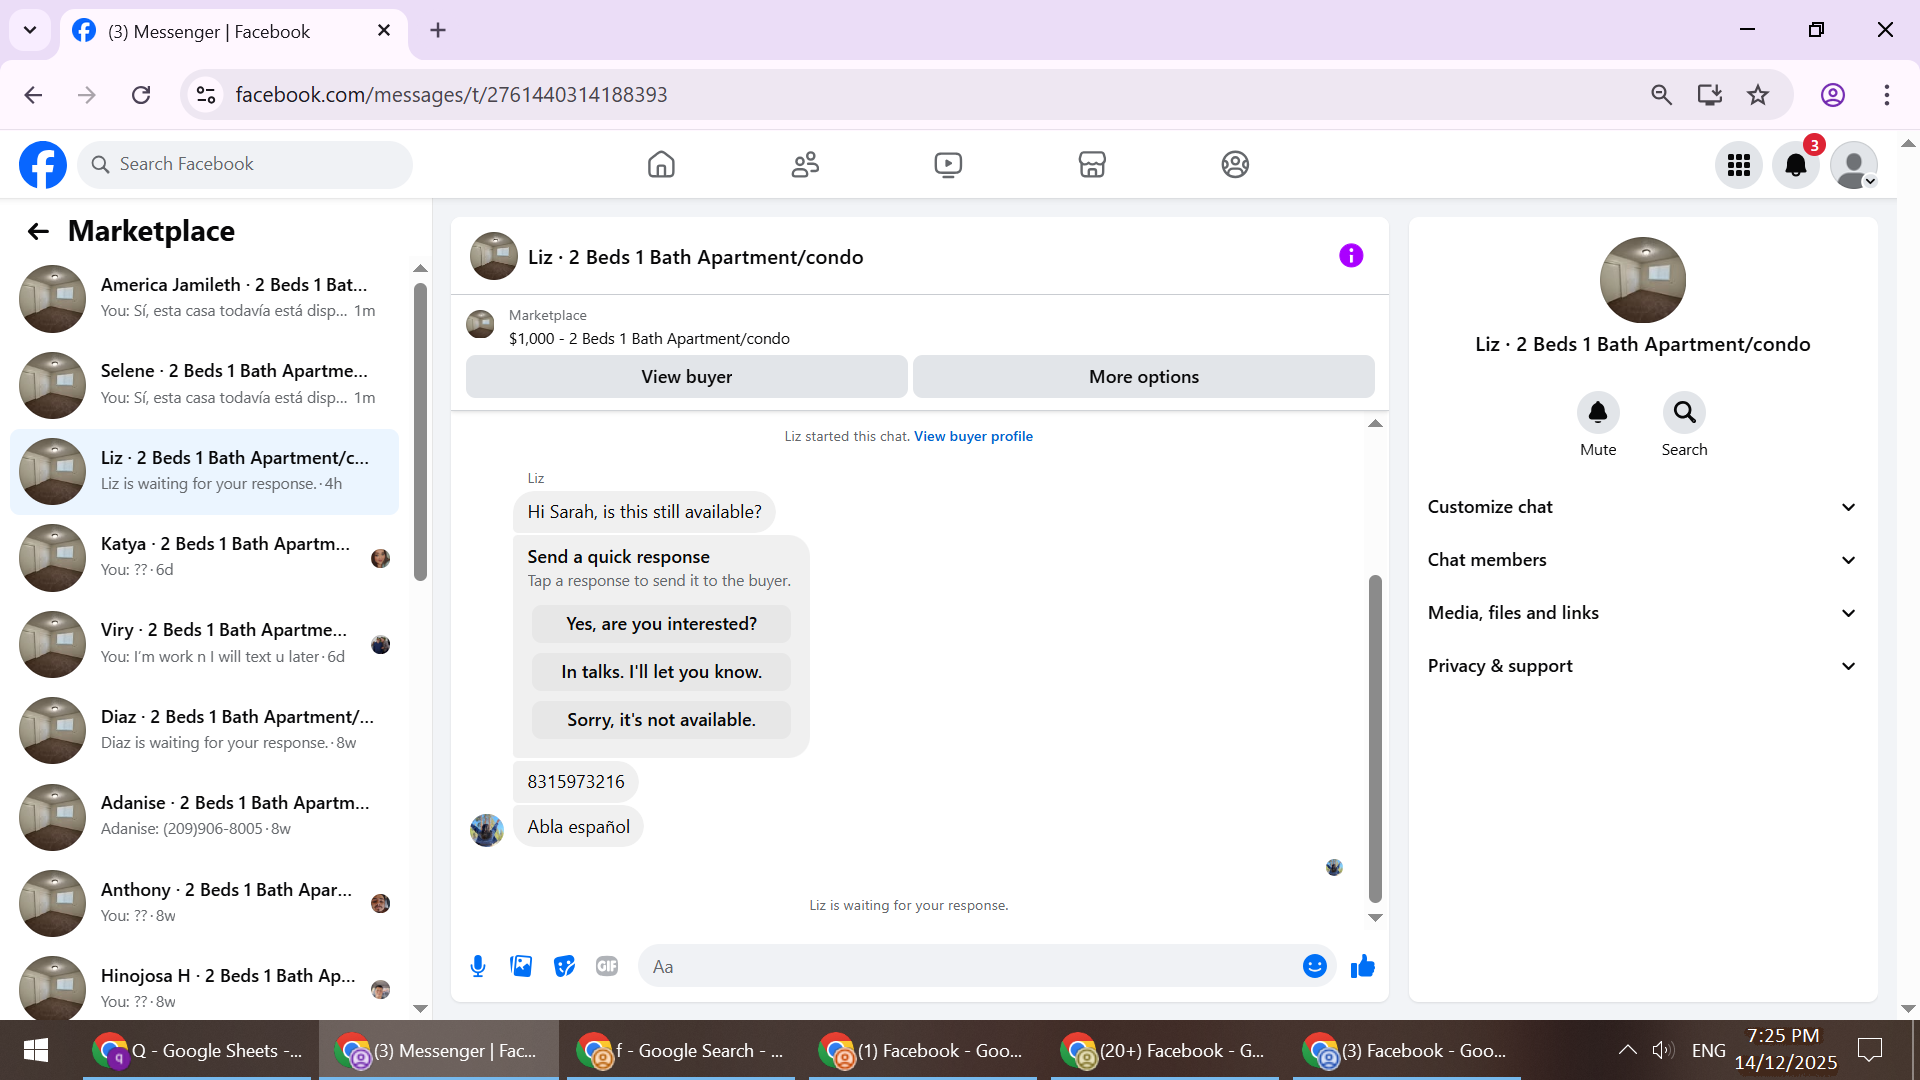Open the sticker picker icon

pos(564,966)
